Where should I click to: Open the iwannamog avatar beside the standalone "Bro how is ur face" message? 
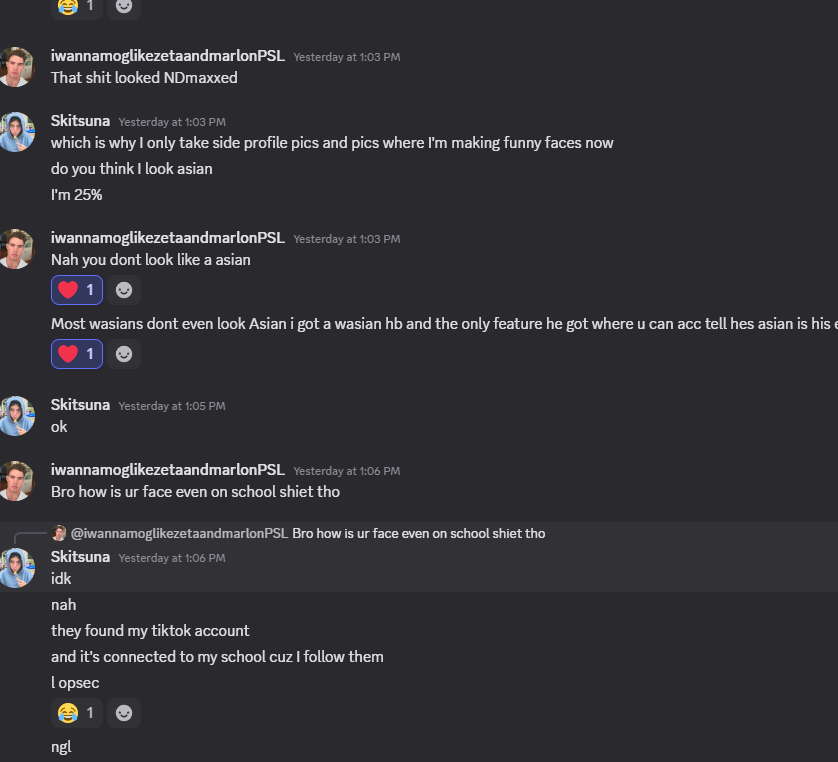[17, 481]
